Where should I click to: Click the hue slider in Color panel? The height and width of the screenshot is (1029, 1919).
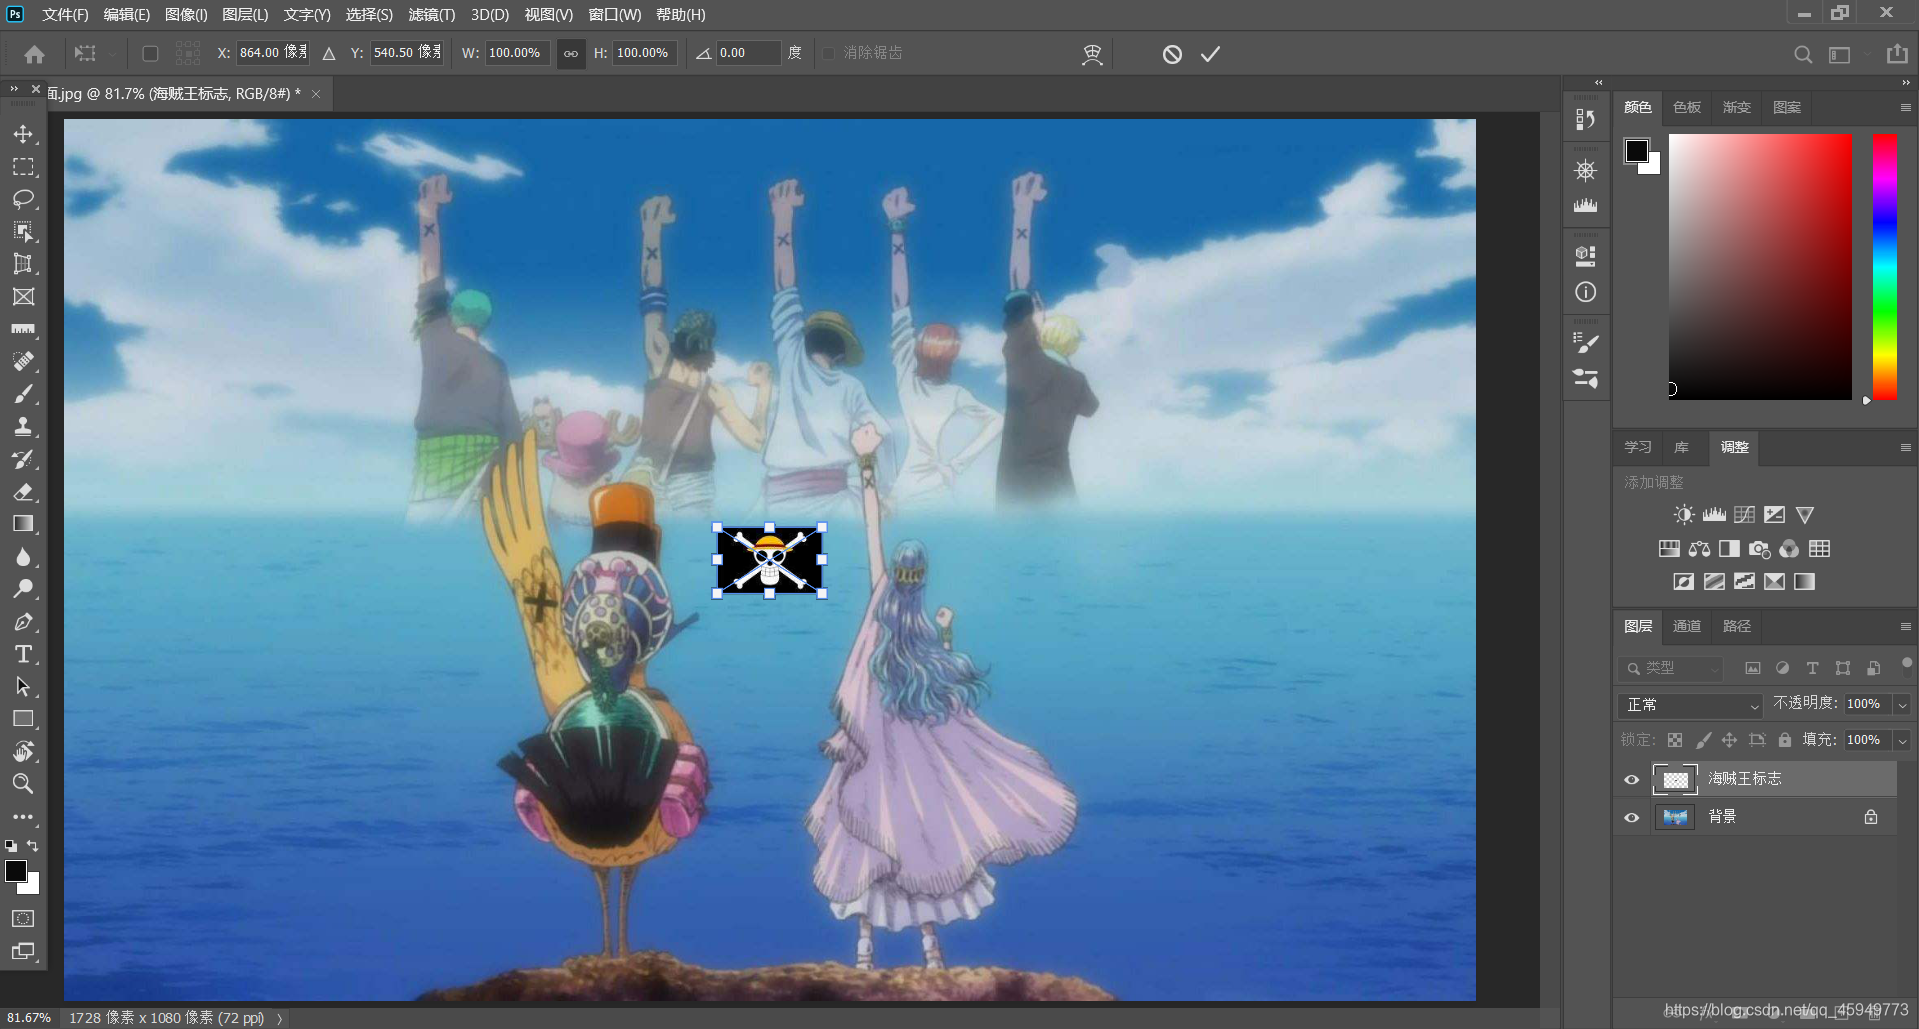click(x=1885, y=267)
